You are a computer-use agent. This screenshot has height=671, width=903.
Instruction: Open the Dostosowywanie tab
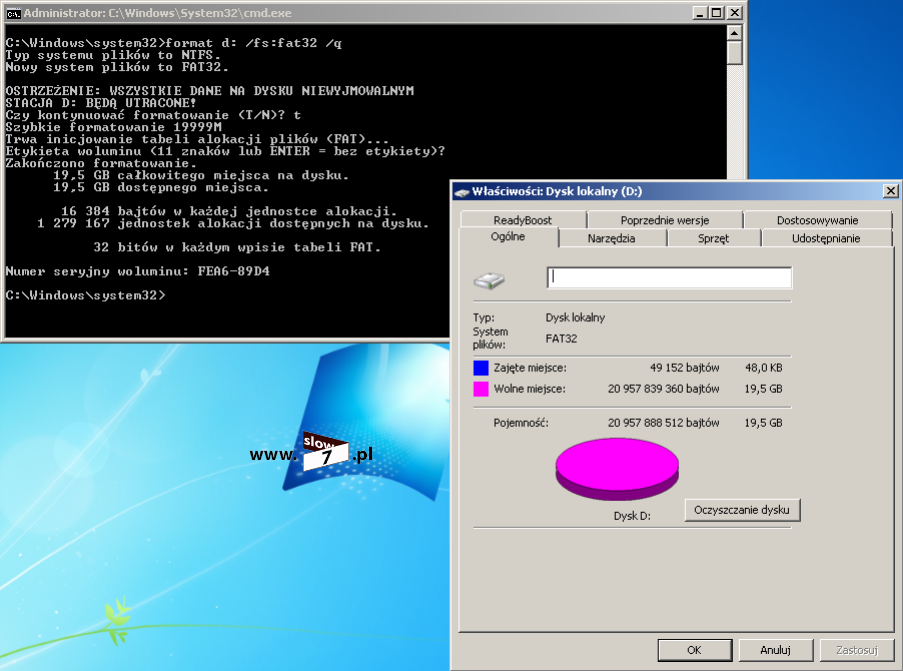tap(817, 220)
